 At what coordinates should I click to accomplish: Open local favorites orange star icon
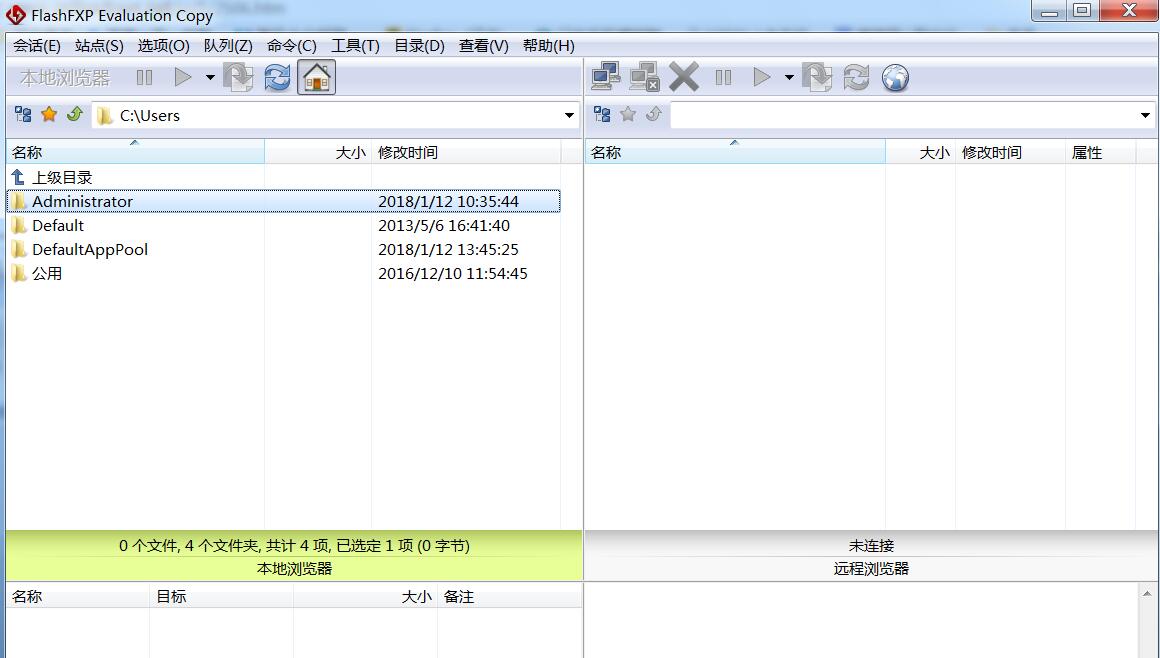click(x=49, y=114)
